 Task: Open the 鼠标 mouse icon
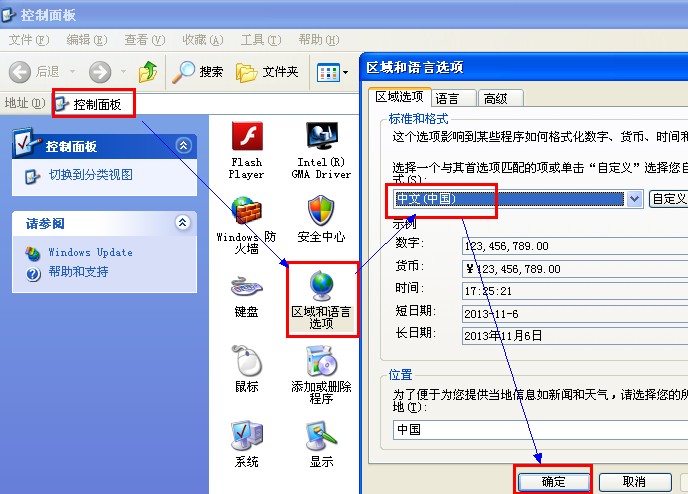[x=246, y=362]
